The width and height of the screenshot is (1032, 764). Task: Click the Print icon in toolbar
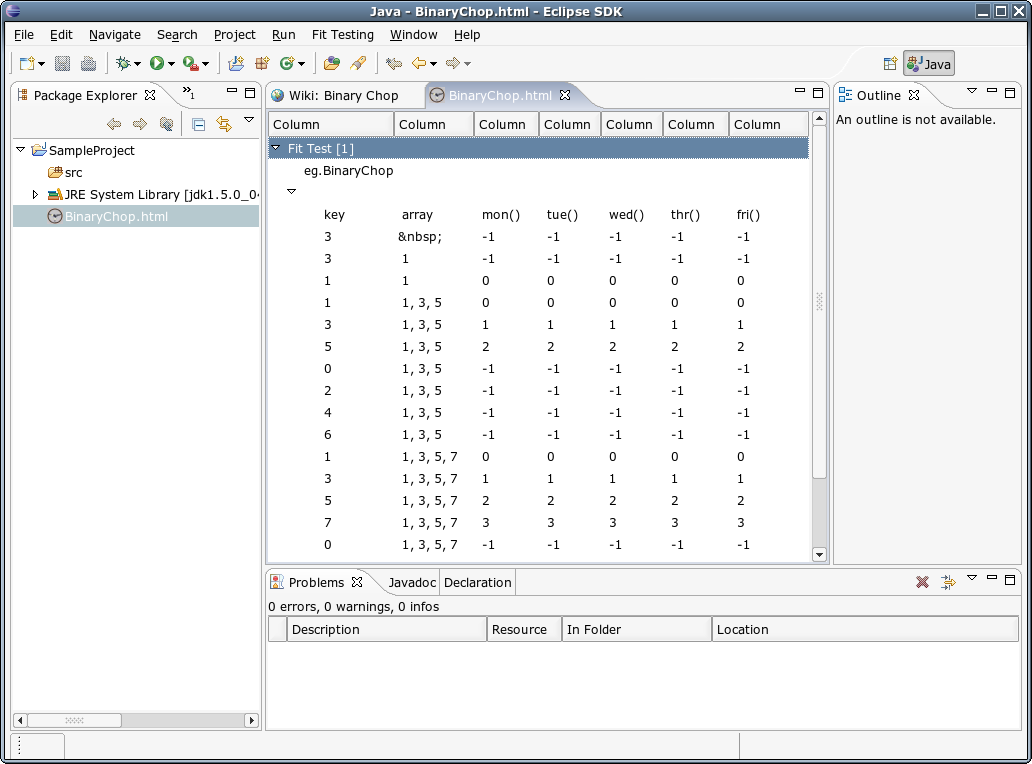(88, 63)
